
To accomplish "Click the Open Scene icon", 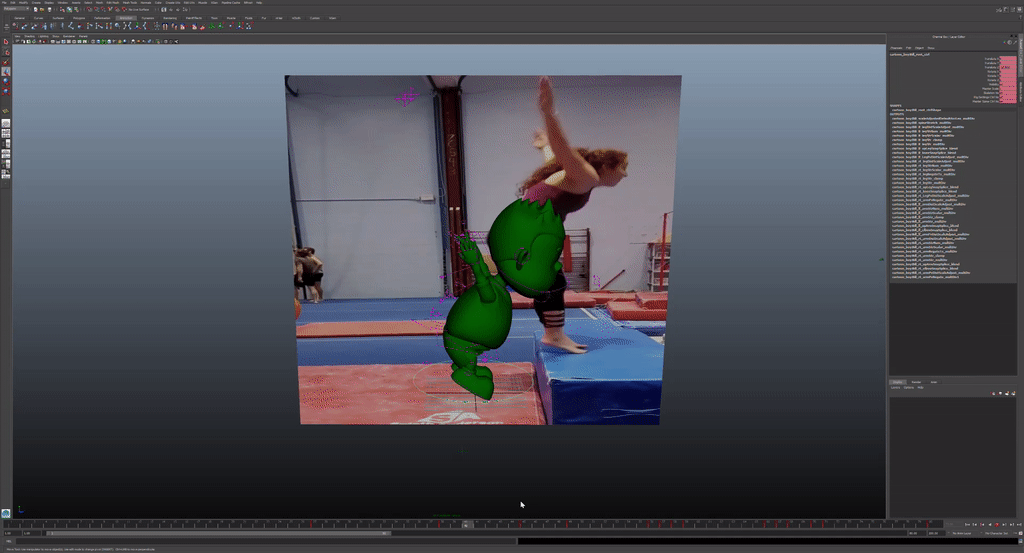I will (42, 9).
